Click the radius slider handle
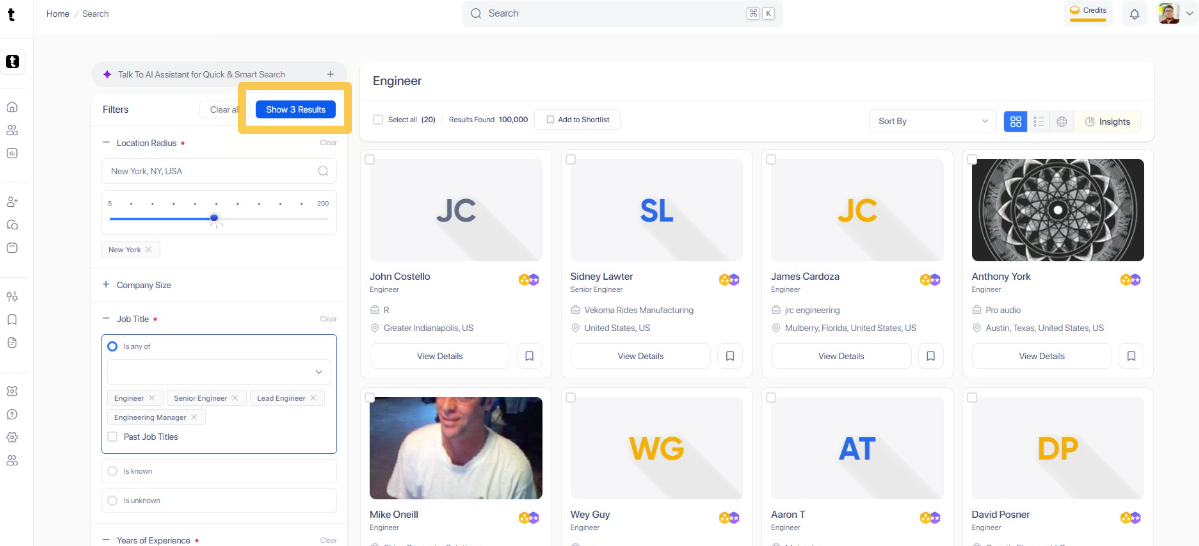The height and width of the screenshot is (546, 1199). click(214, 219)
